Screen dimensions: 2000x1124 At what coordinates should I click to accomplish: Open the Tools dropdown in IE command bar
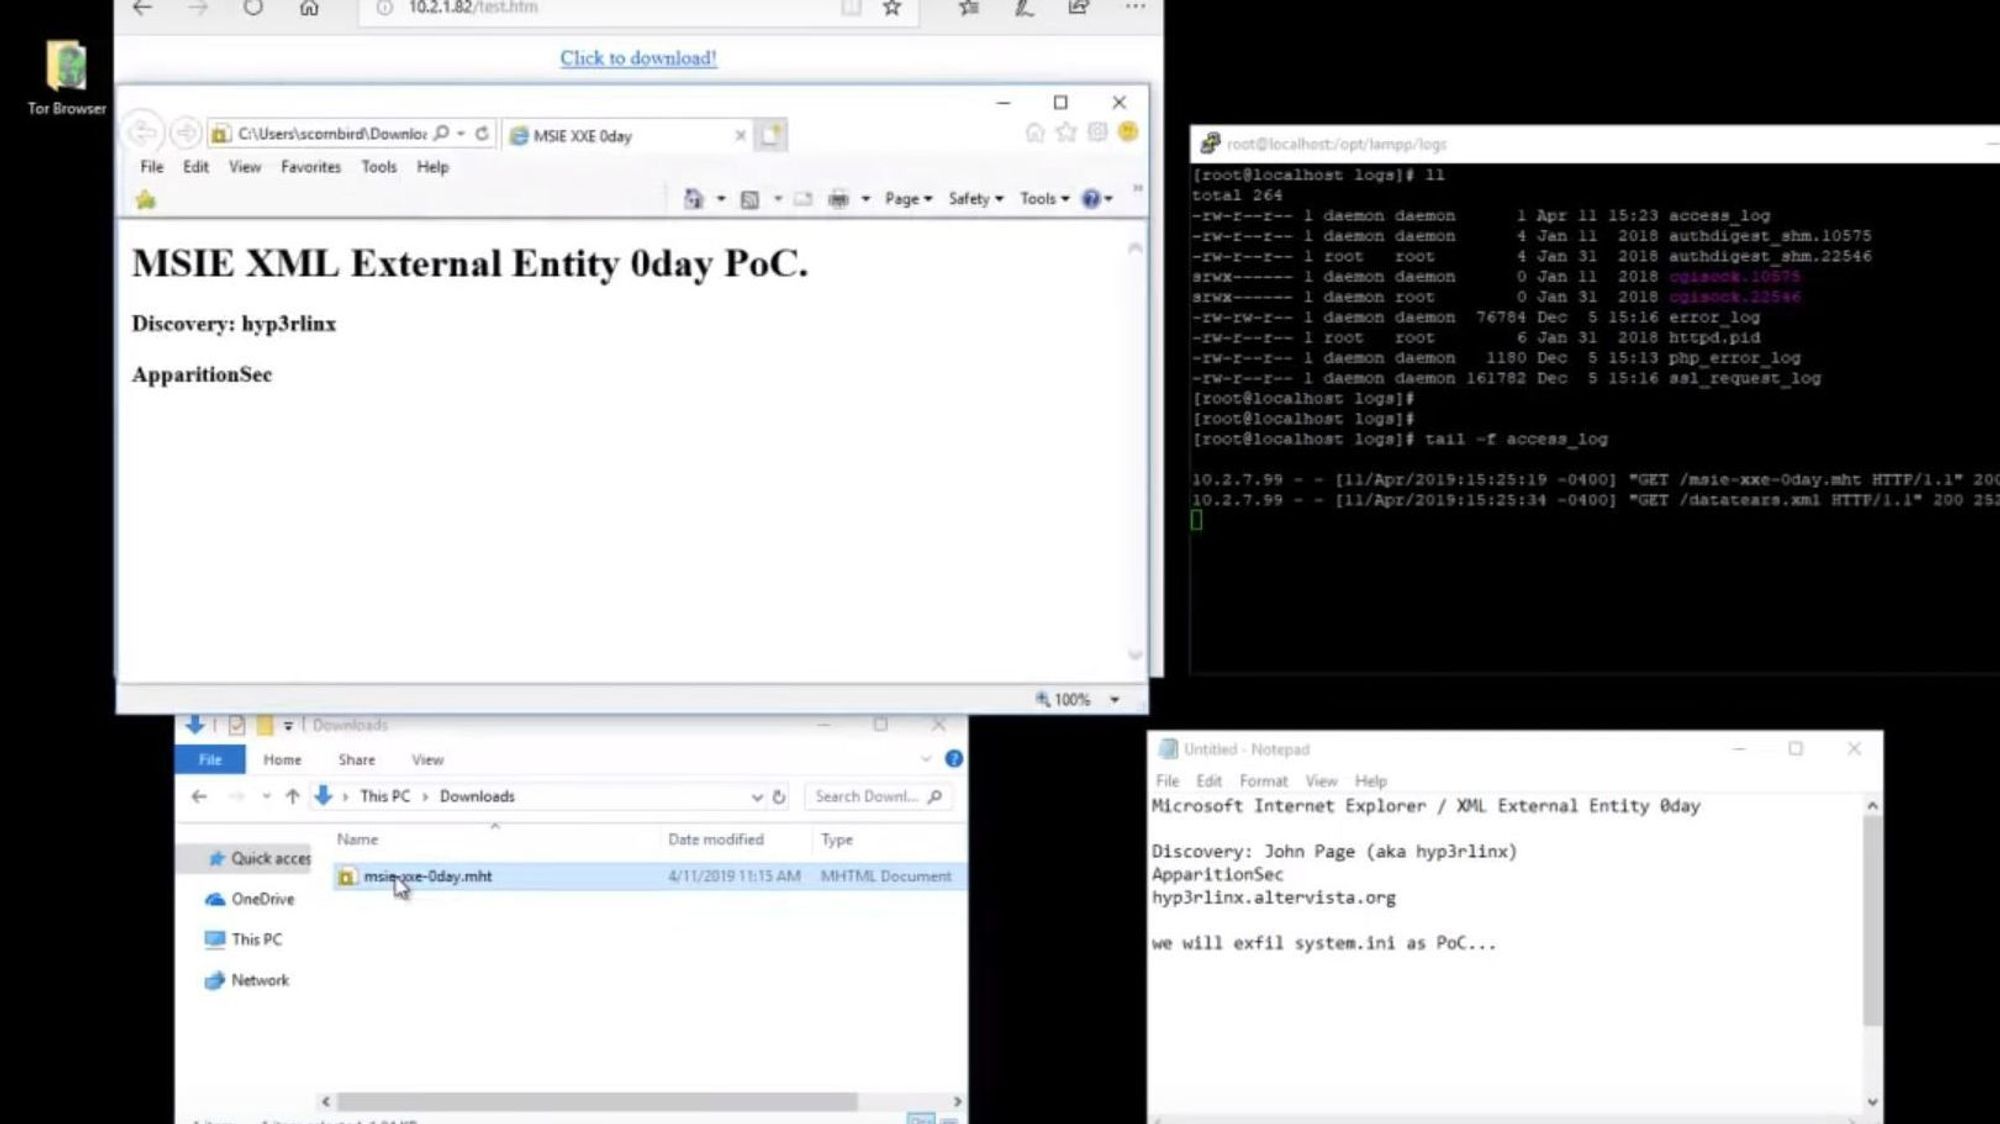1044,199
